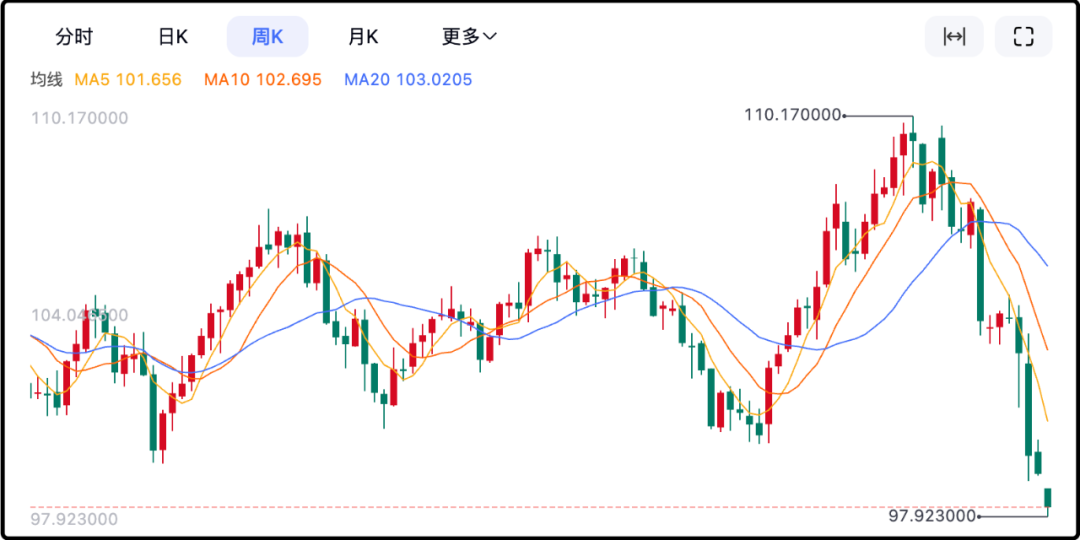1080x540 pixels.
Task: Click the 110.170000 high price callout on the chart
Action: coord(793,115)
